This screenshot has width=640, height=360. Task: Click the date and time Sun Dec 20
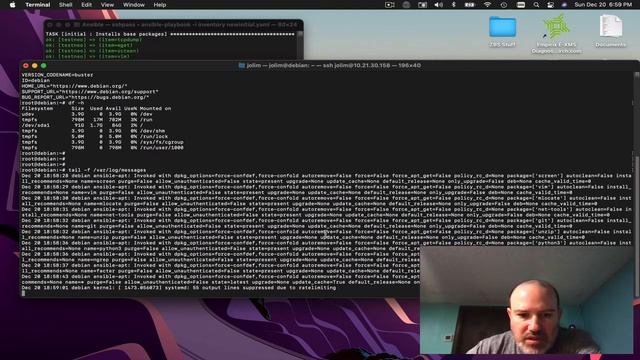coord(603,5)
